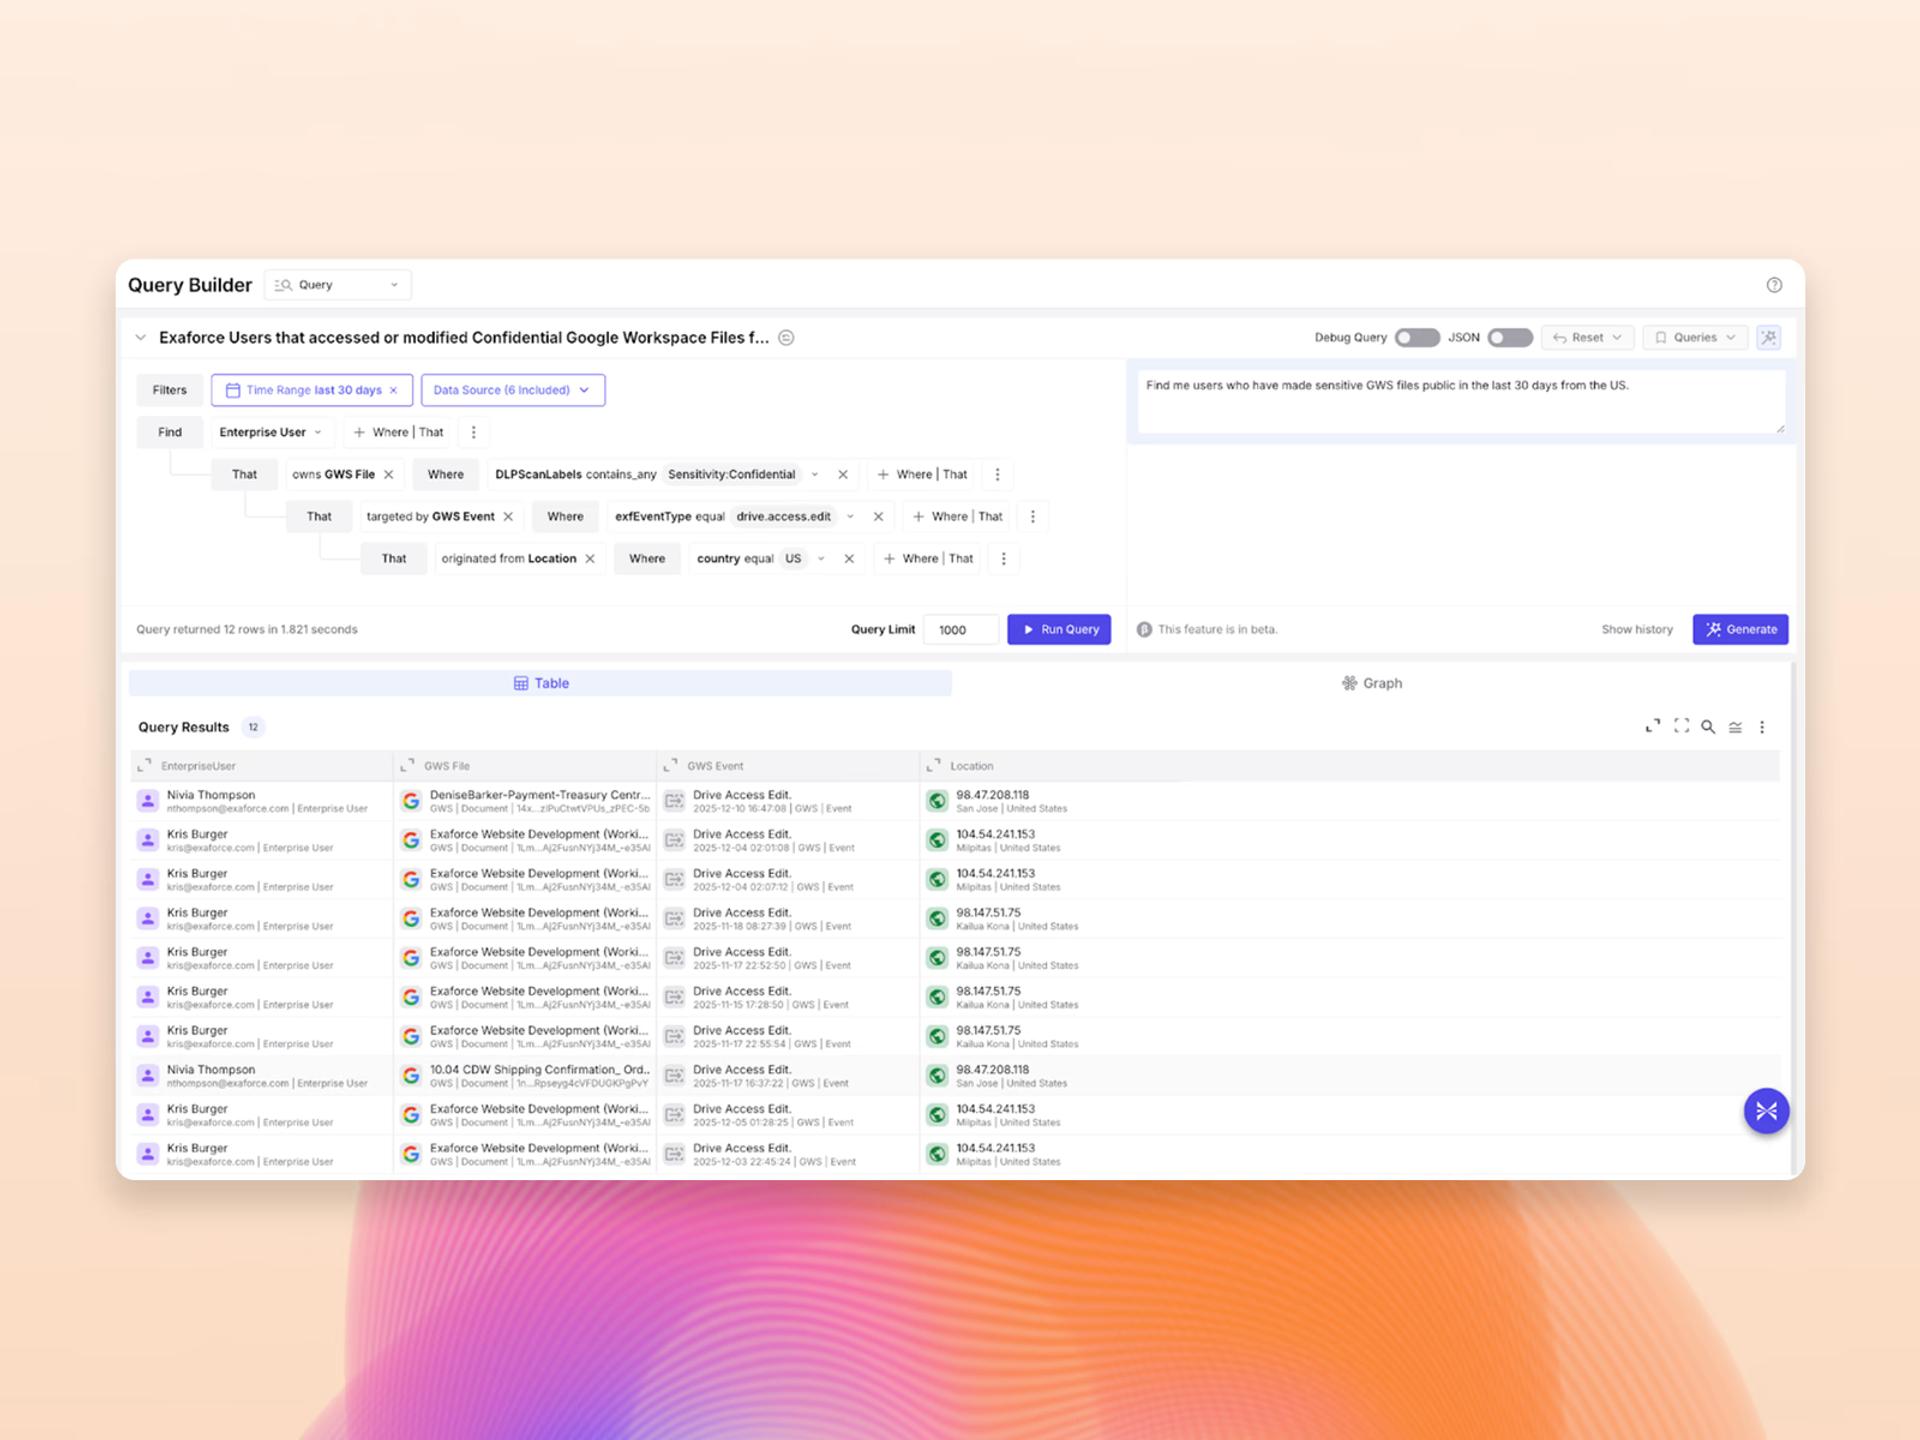This screenshot has height=1440, width=1920.
Task: Open the floating assistant button
Action: (x=1766, y=1111)
